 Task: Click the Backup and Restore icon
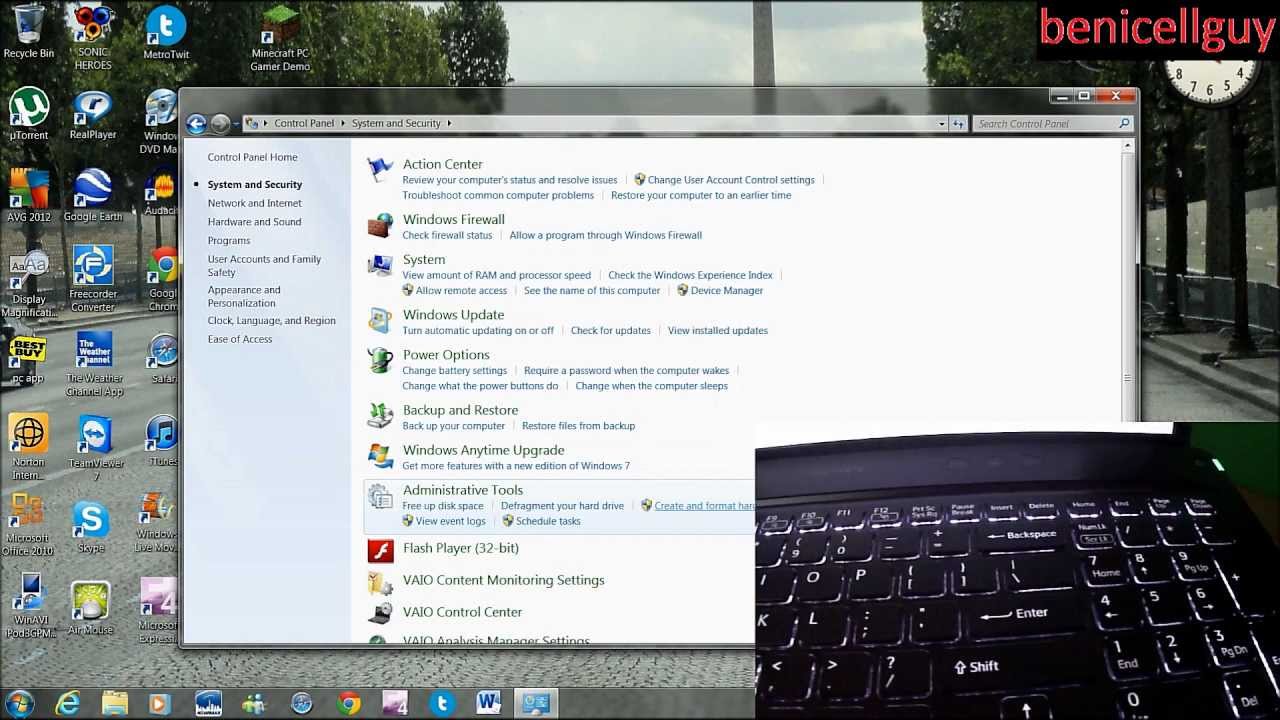380,415
